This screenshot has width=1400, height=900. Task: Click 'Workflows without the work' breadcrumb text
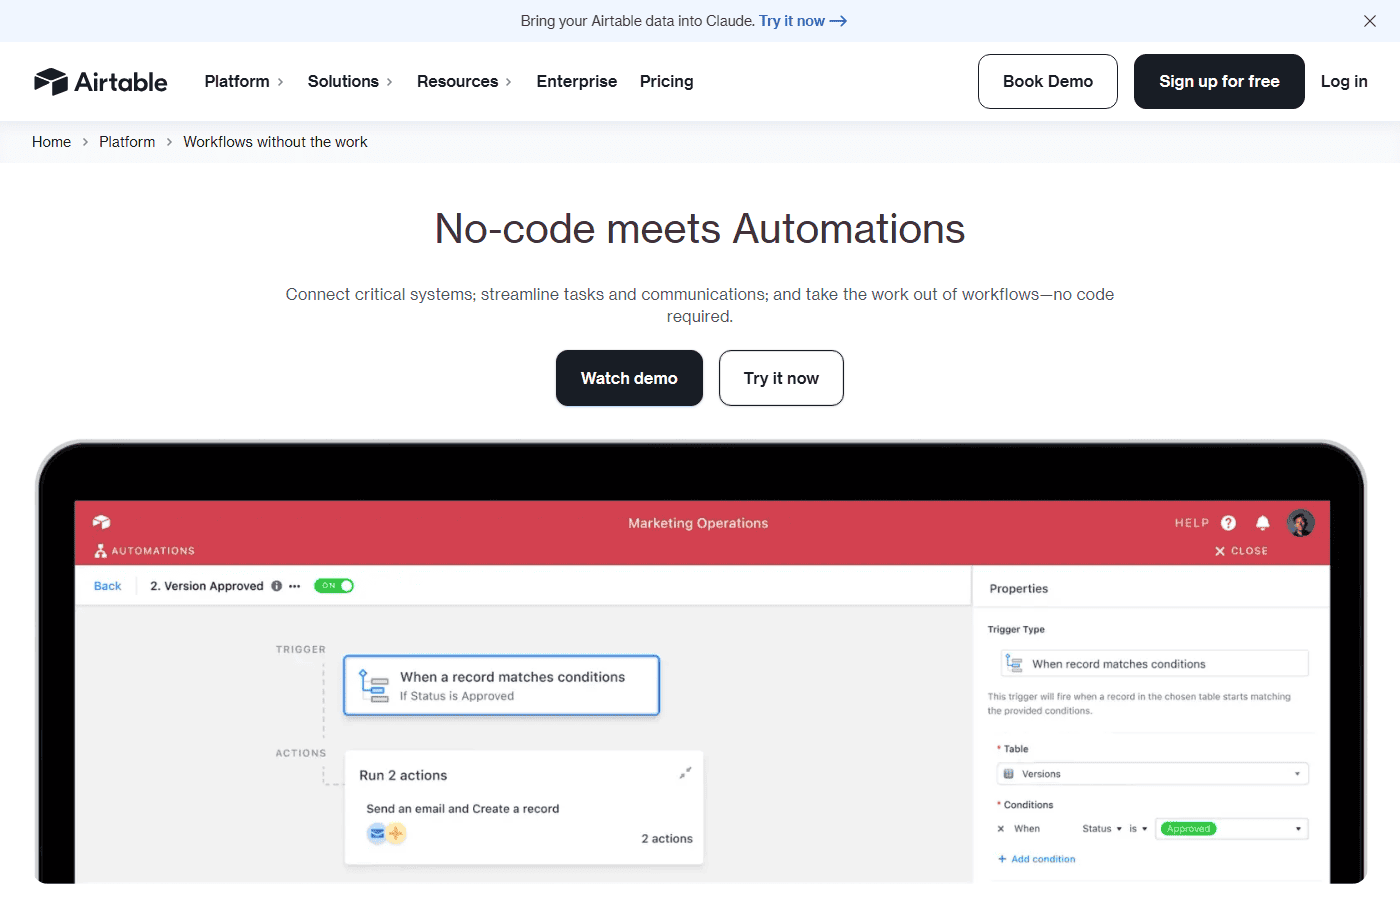(276, 142)
